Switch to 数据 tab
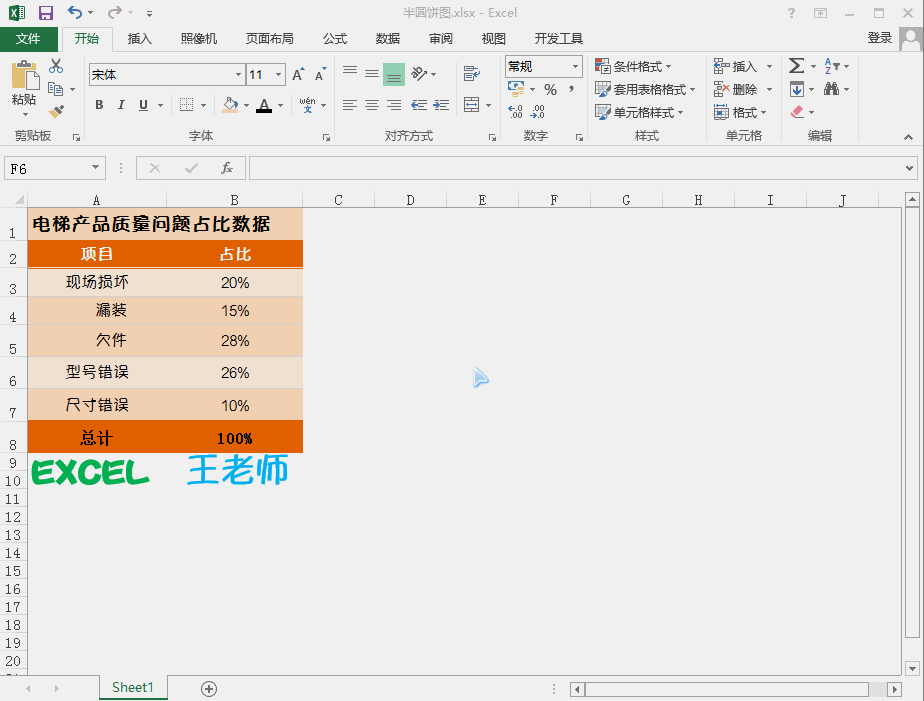Image resolution: width=924 pixels, height=701 pixels. (x=388, y=39)
